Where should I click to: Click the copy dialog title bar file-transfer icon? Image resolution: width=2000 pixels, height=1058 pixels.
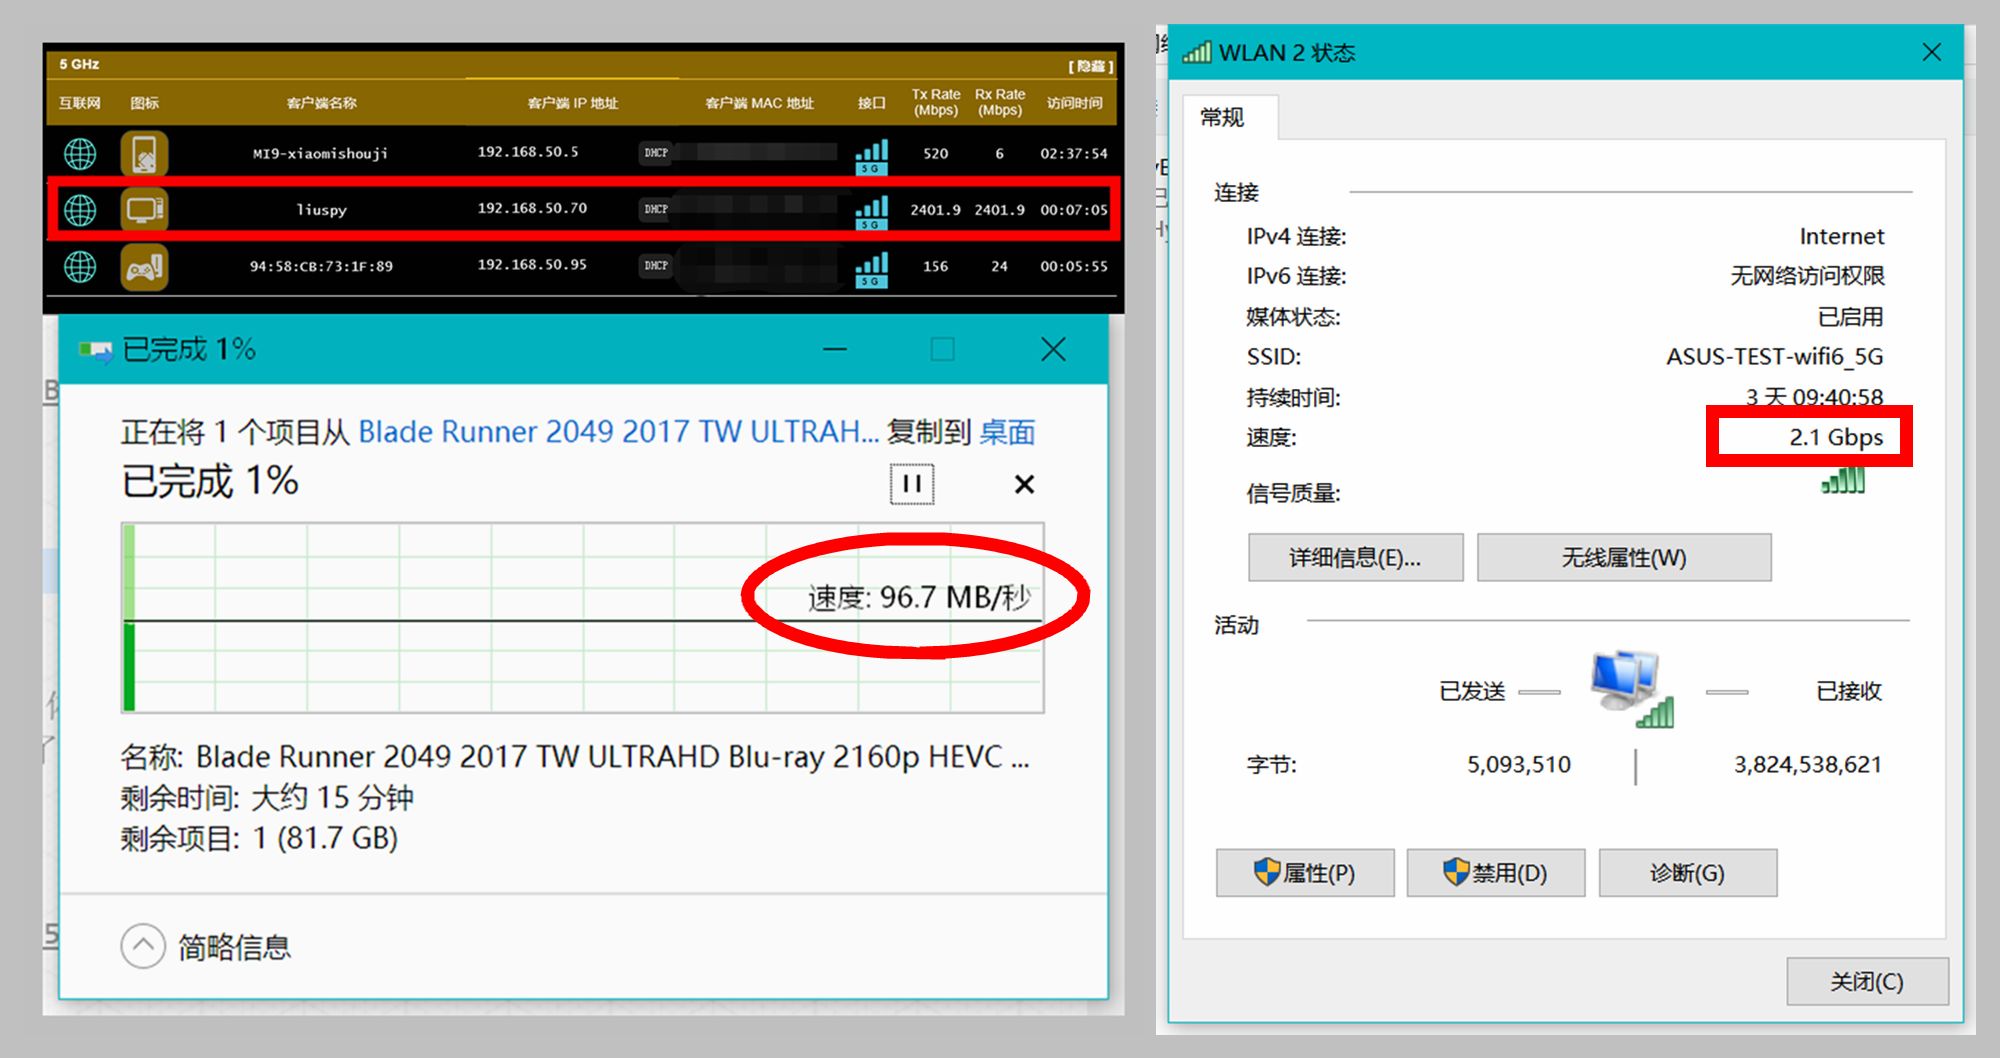click(96, 350)
